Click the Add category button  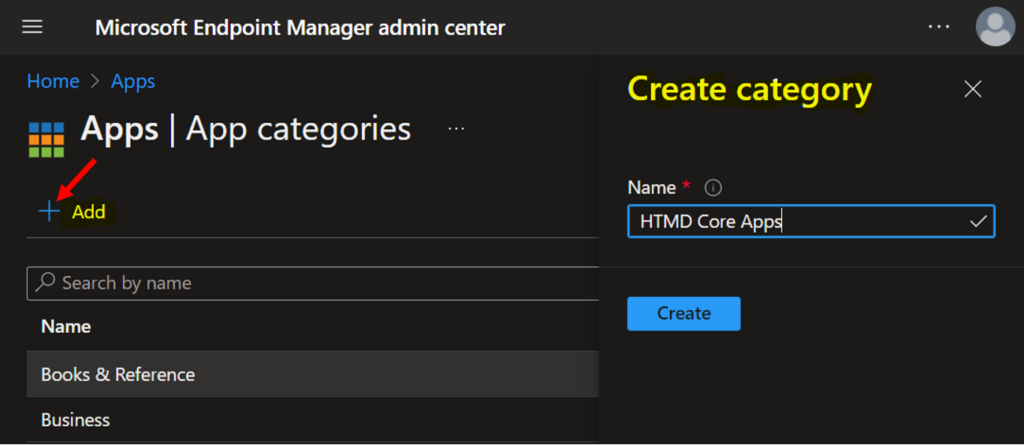tap(72, 212)
